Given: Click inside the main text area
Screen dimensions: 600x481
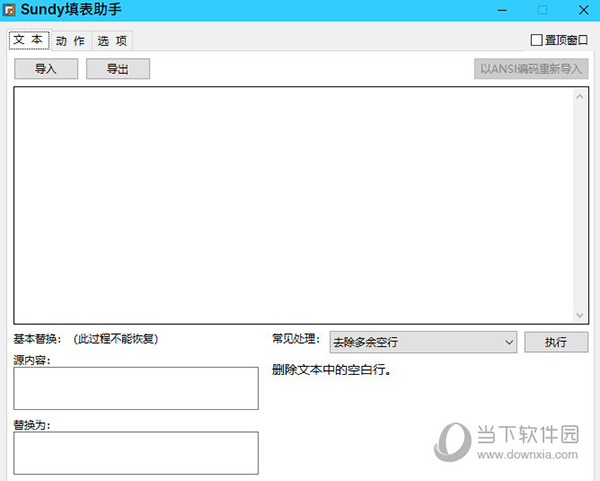Looking at the screenshot, I should pyautogui.click(x=294, y=205).
